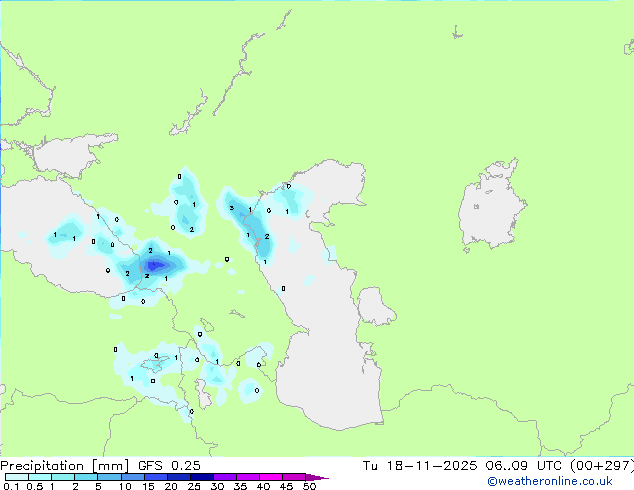
Task: Pick the legend swatch between 15 and 20
Action: click(x=155, y=477)
